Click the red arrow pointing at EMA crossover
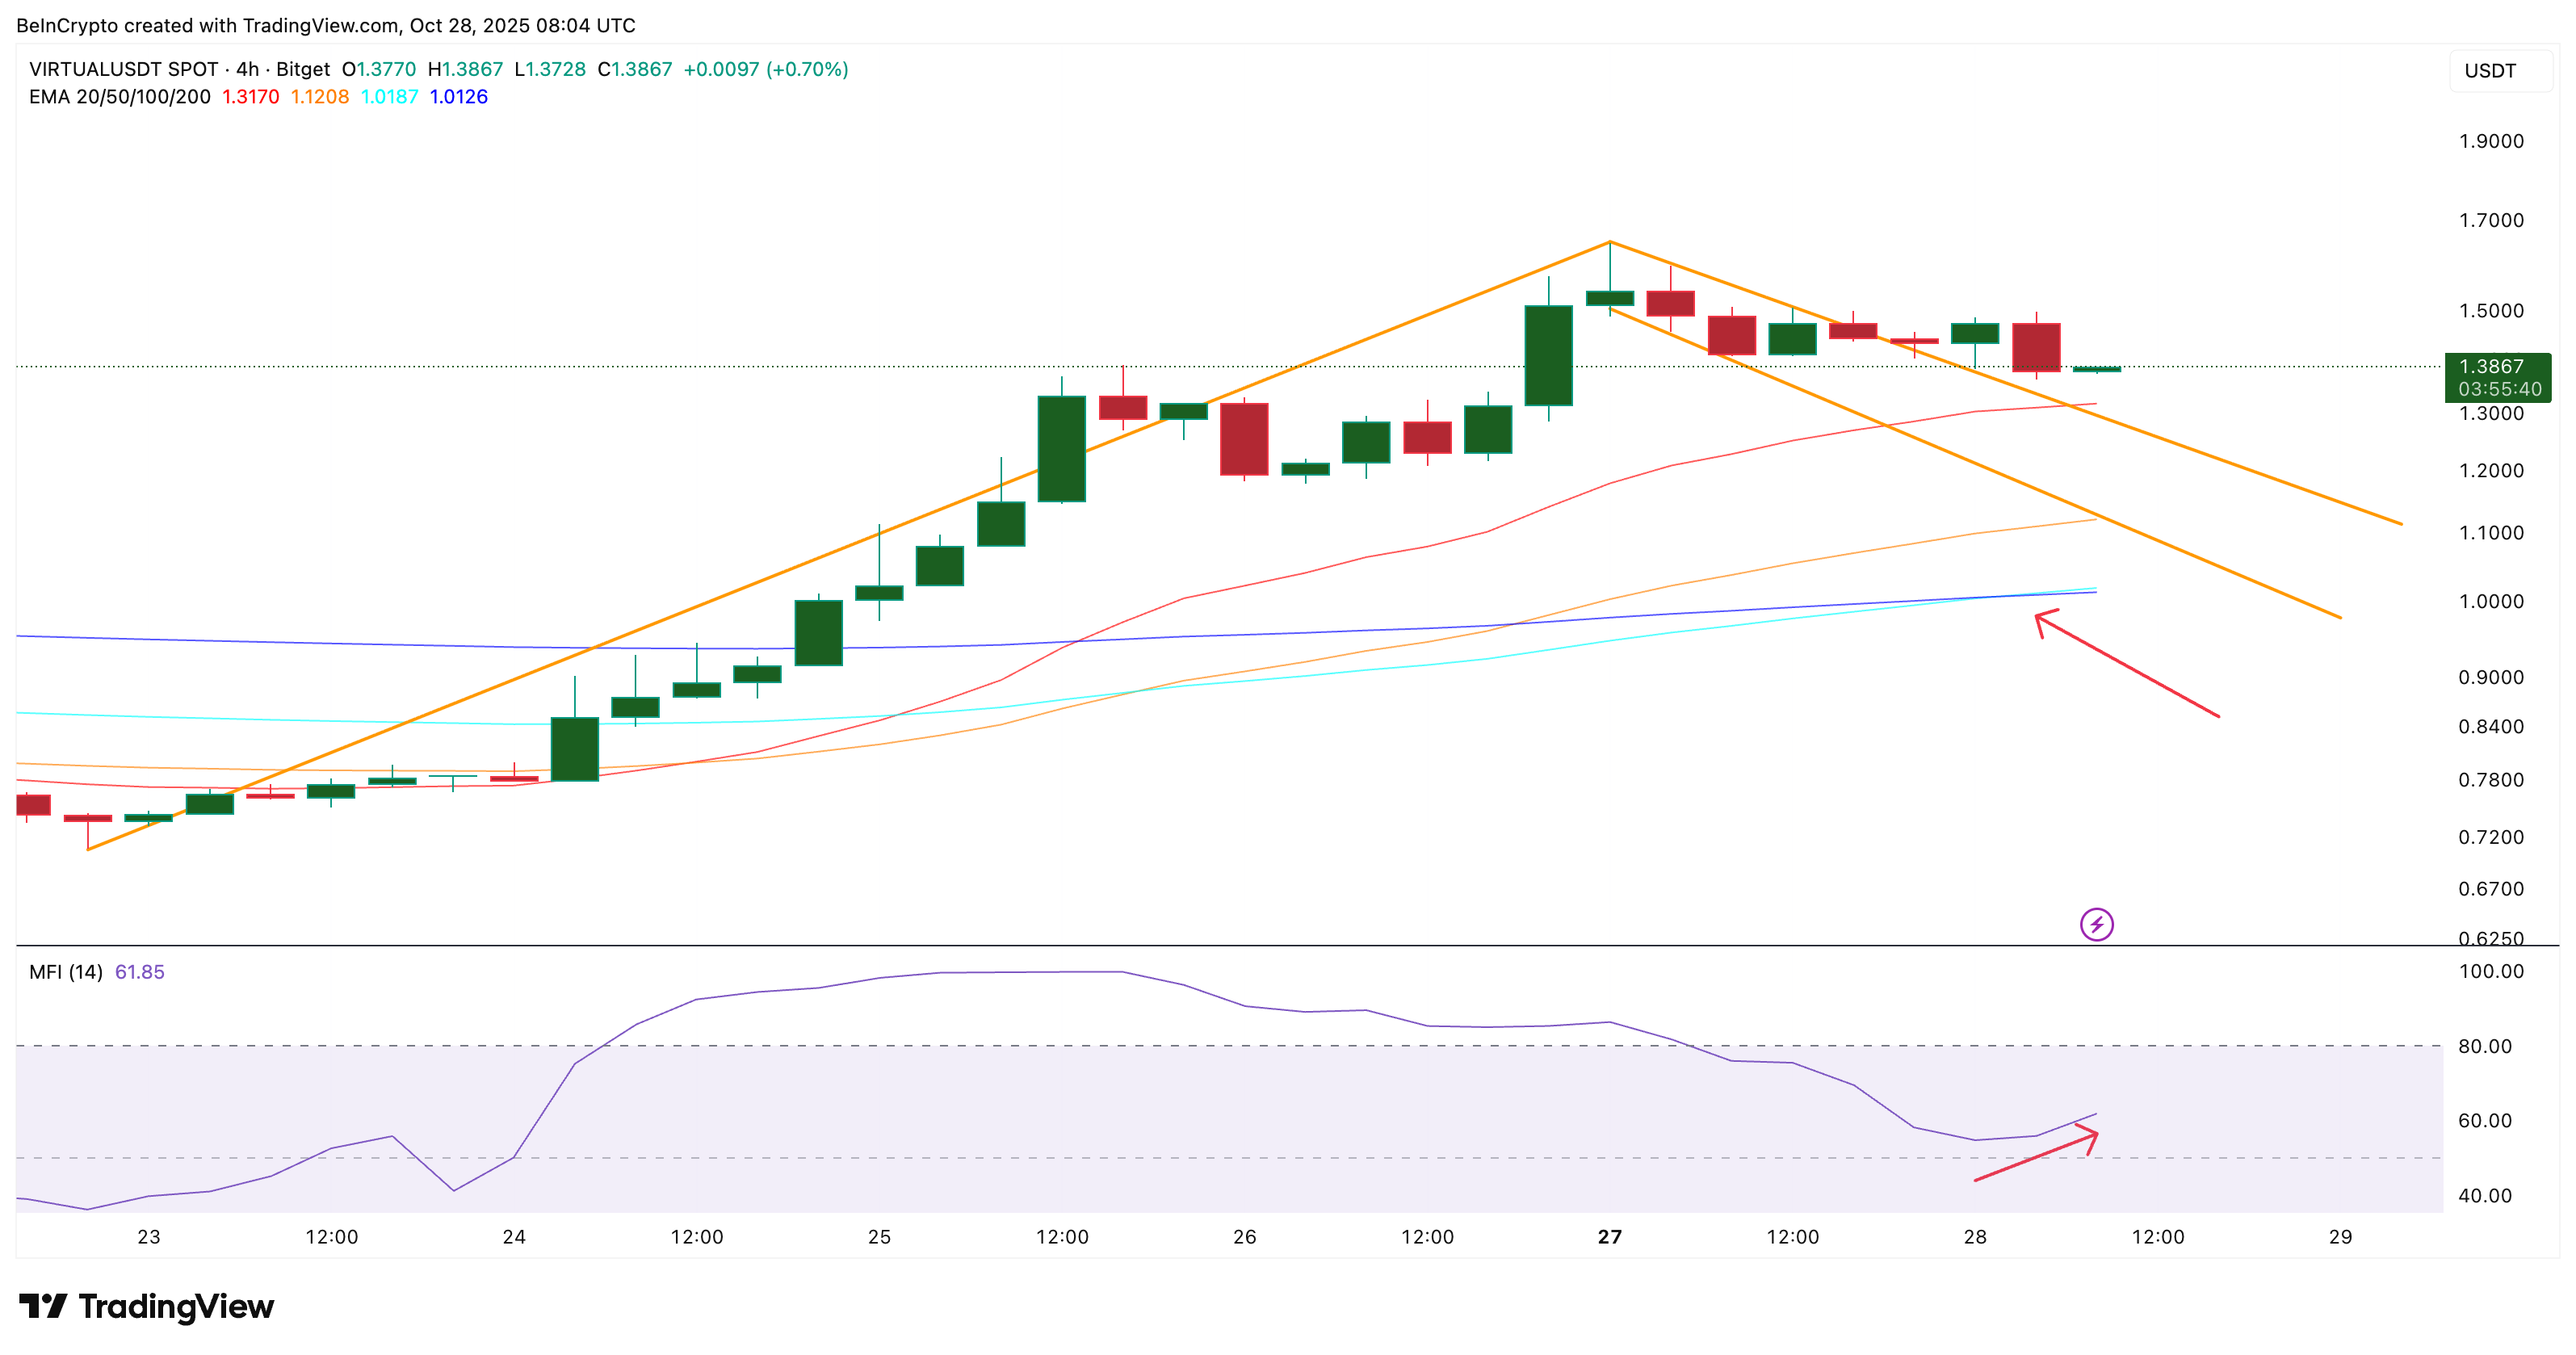This screenshot has height=1355, width=2576. [x=2126, y=664]
